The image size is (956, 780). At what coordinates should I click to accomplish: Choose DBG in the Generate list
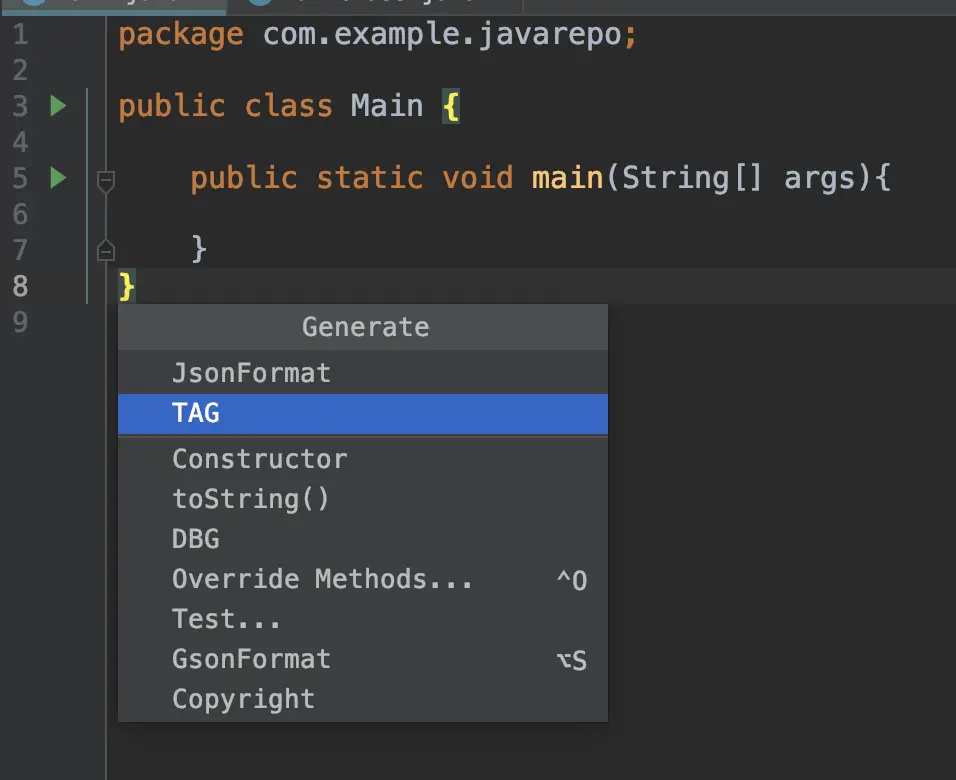[x=196, y=539]
